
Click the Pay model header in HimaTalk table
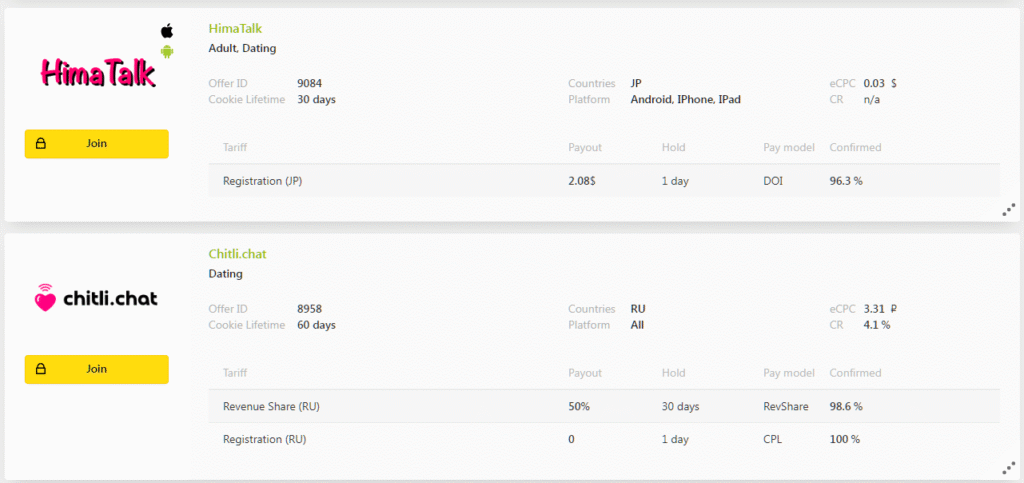[x=789, y=148]
